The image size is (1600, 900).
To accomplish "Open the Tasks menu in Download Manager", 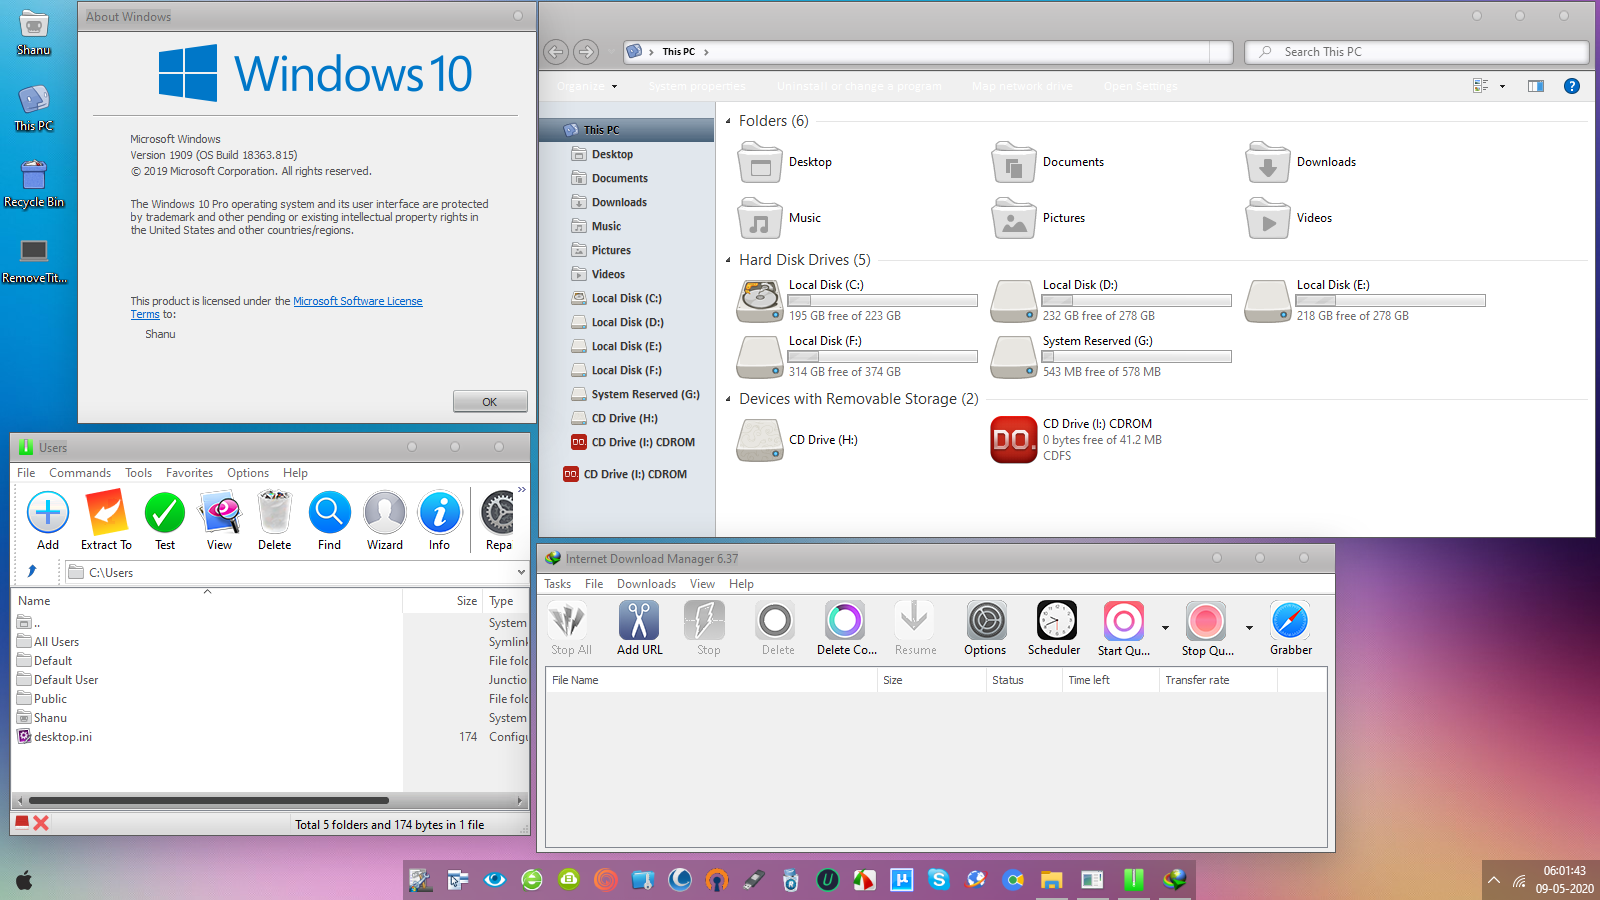I will (x=557, y=584).
